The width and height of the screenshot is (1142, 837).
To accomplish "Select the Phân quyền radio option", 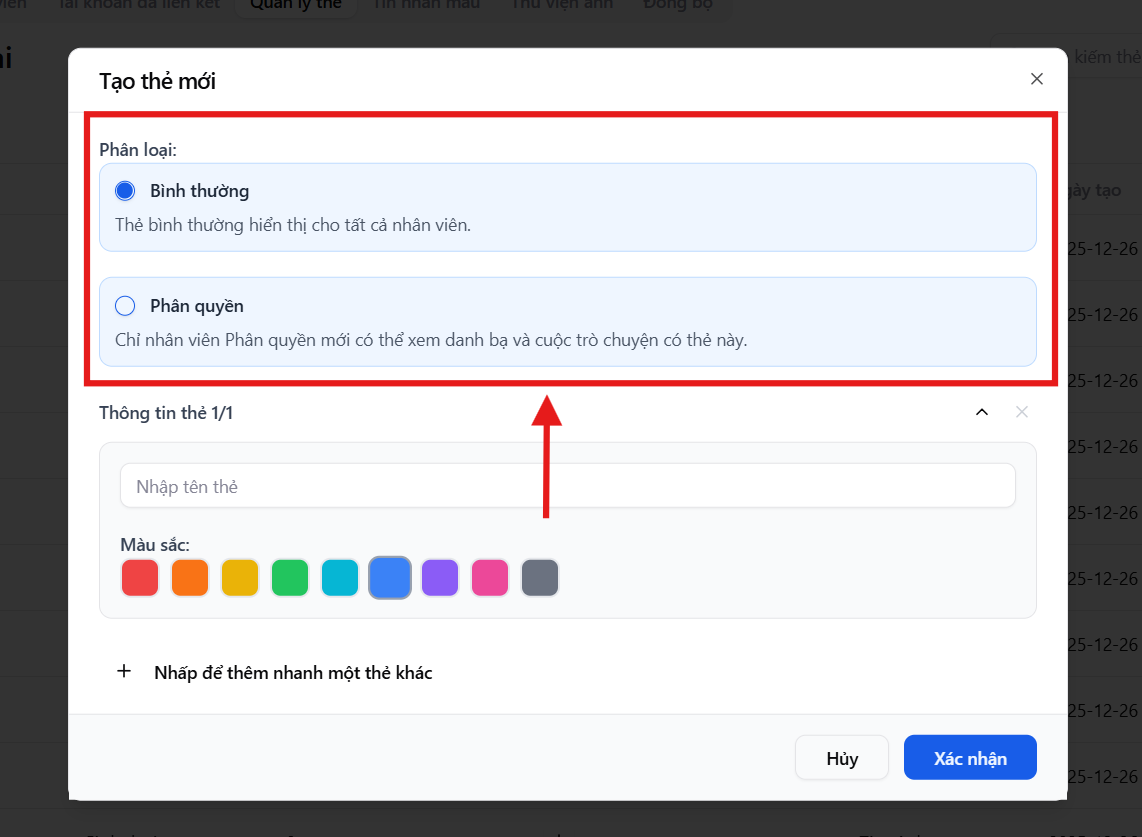I will tap(125, 306).
